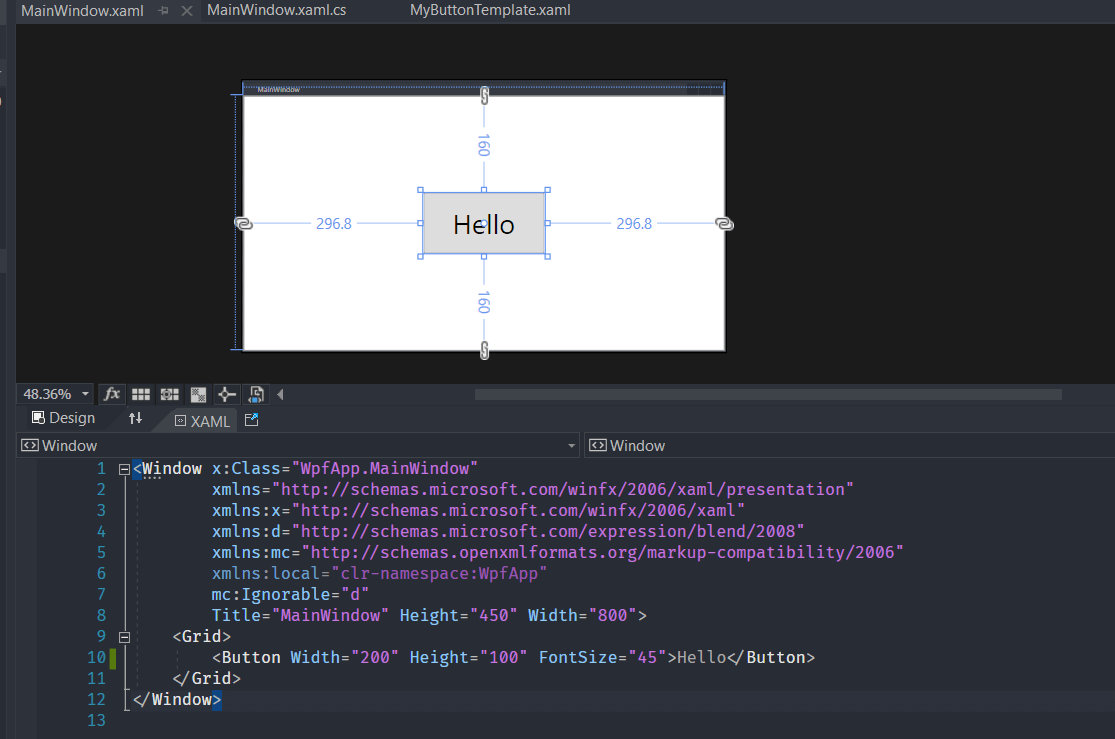Select the Hello button on the designer
1115x739 pixels.
pos(484,223)
